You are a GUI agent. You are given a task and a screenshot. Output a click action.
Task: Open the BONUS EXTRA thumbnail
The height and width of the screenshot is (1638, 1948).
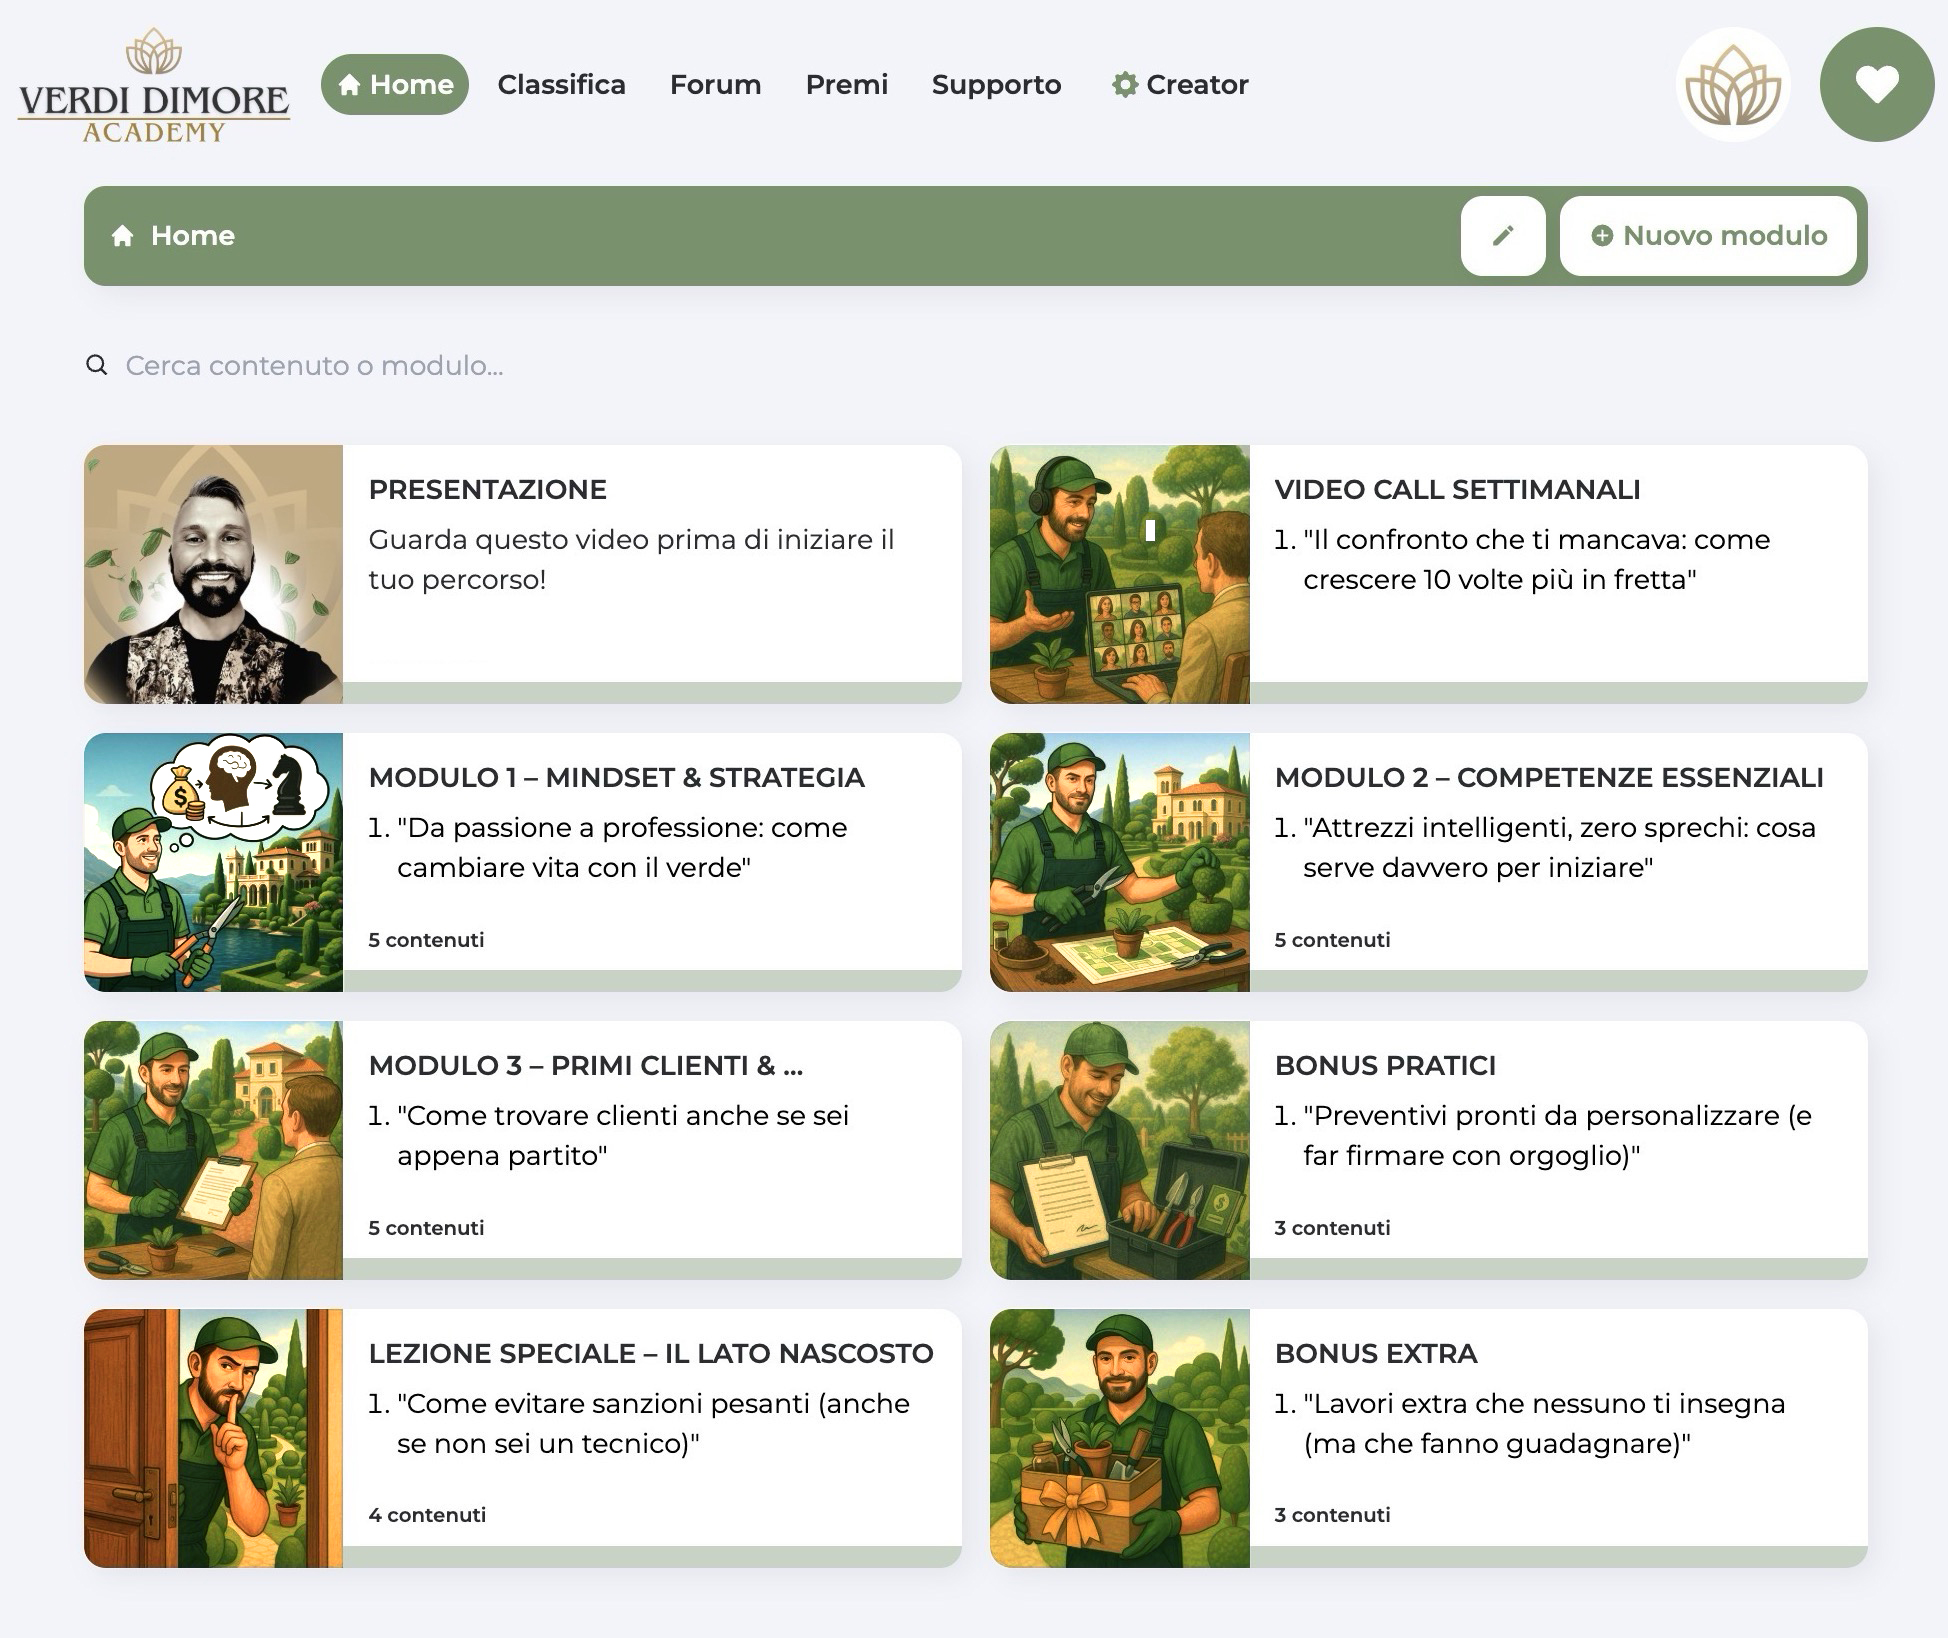click(x=1120, y=1438)
